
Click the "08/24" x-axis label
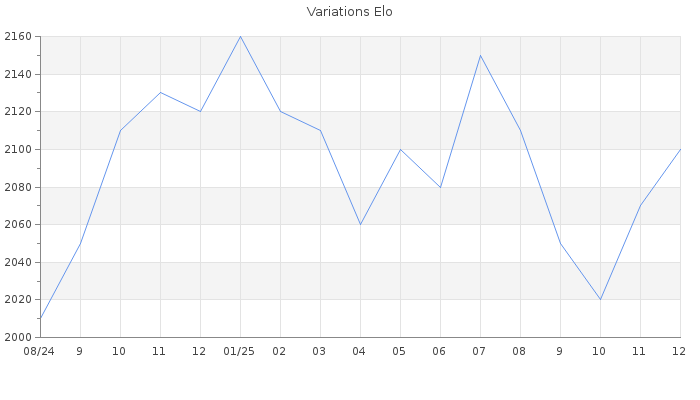[x=40, y=352]
